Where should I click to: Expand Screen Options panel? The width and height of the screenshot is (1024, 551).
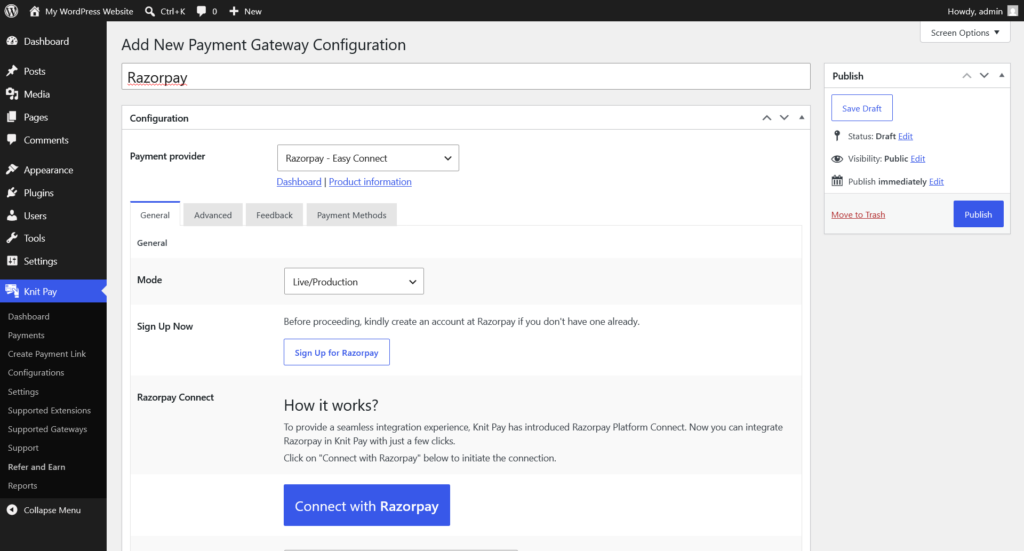(965, 33)
